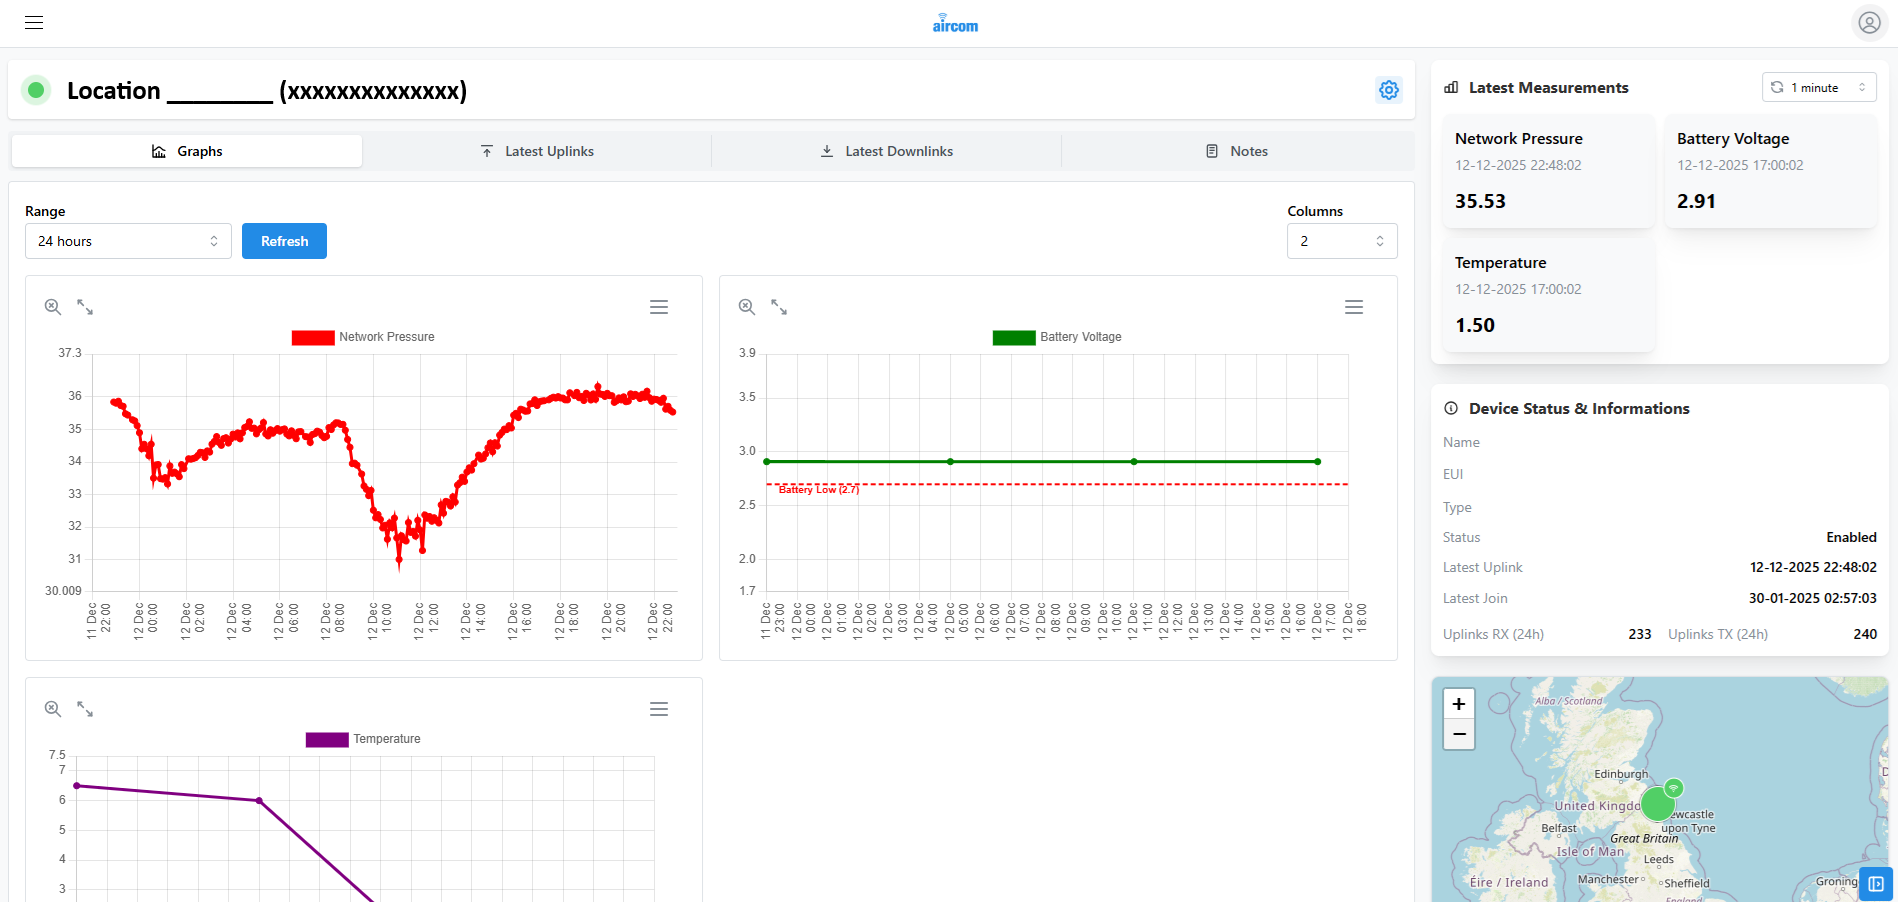Open Temperature graph options menu

tap(659, 709)
